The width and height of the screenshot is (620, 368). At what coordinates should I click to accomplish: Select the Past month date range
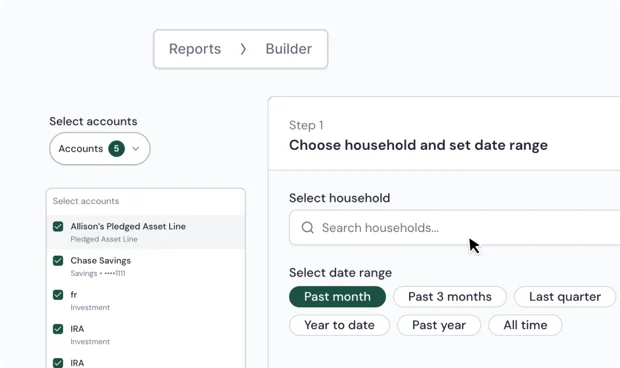coord(337,296)
